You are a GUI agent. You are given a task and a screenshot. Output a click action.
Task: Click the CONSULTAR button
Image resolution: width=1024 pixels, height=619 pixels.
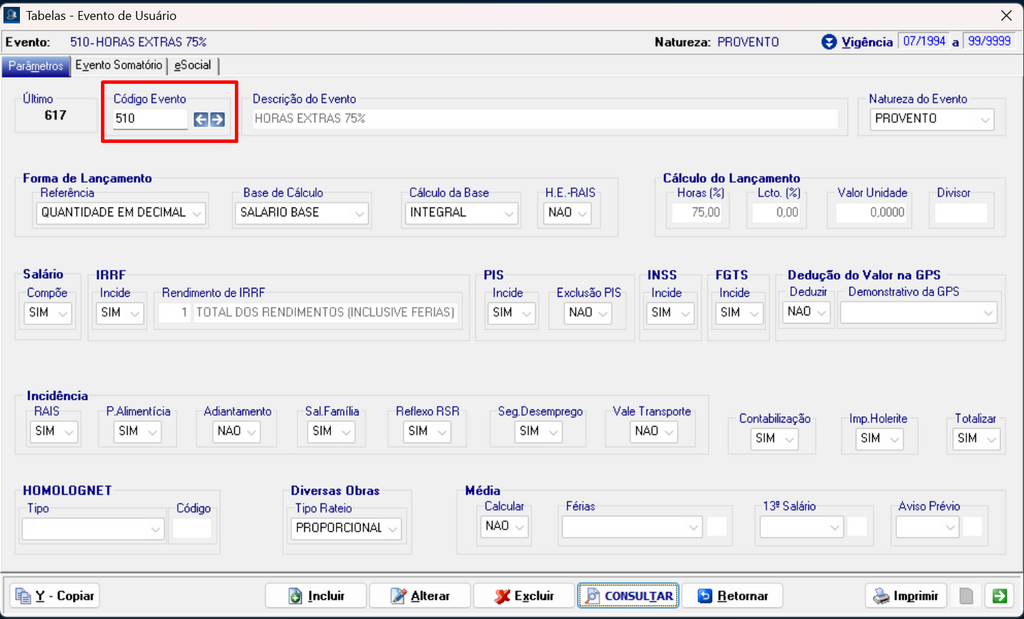coord(628,595)
